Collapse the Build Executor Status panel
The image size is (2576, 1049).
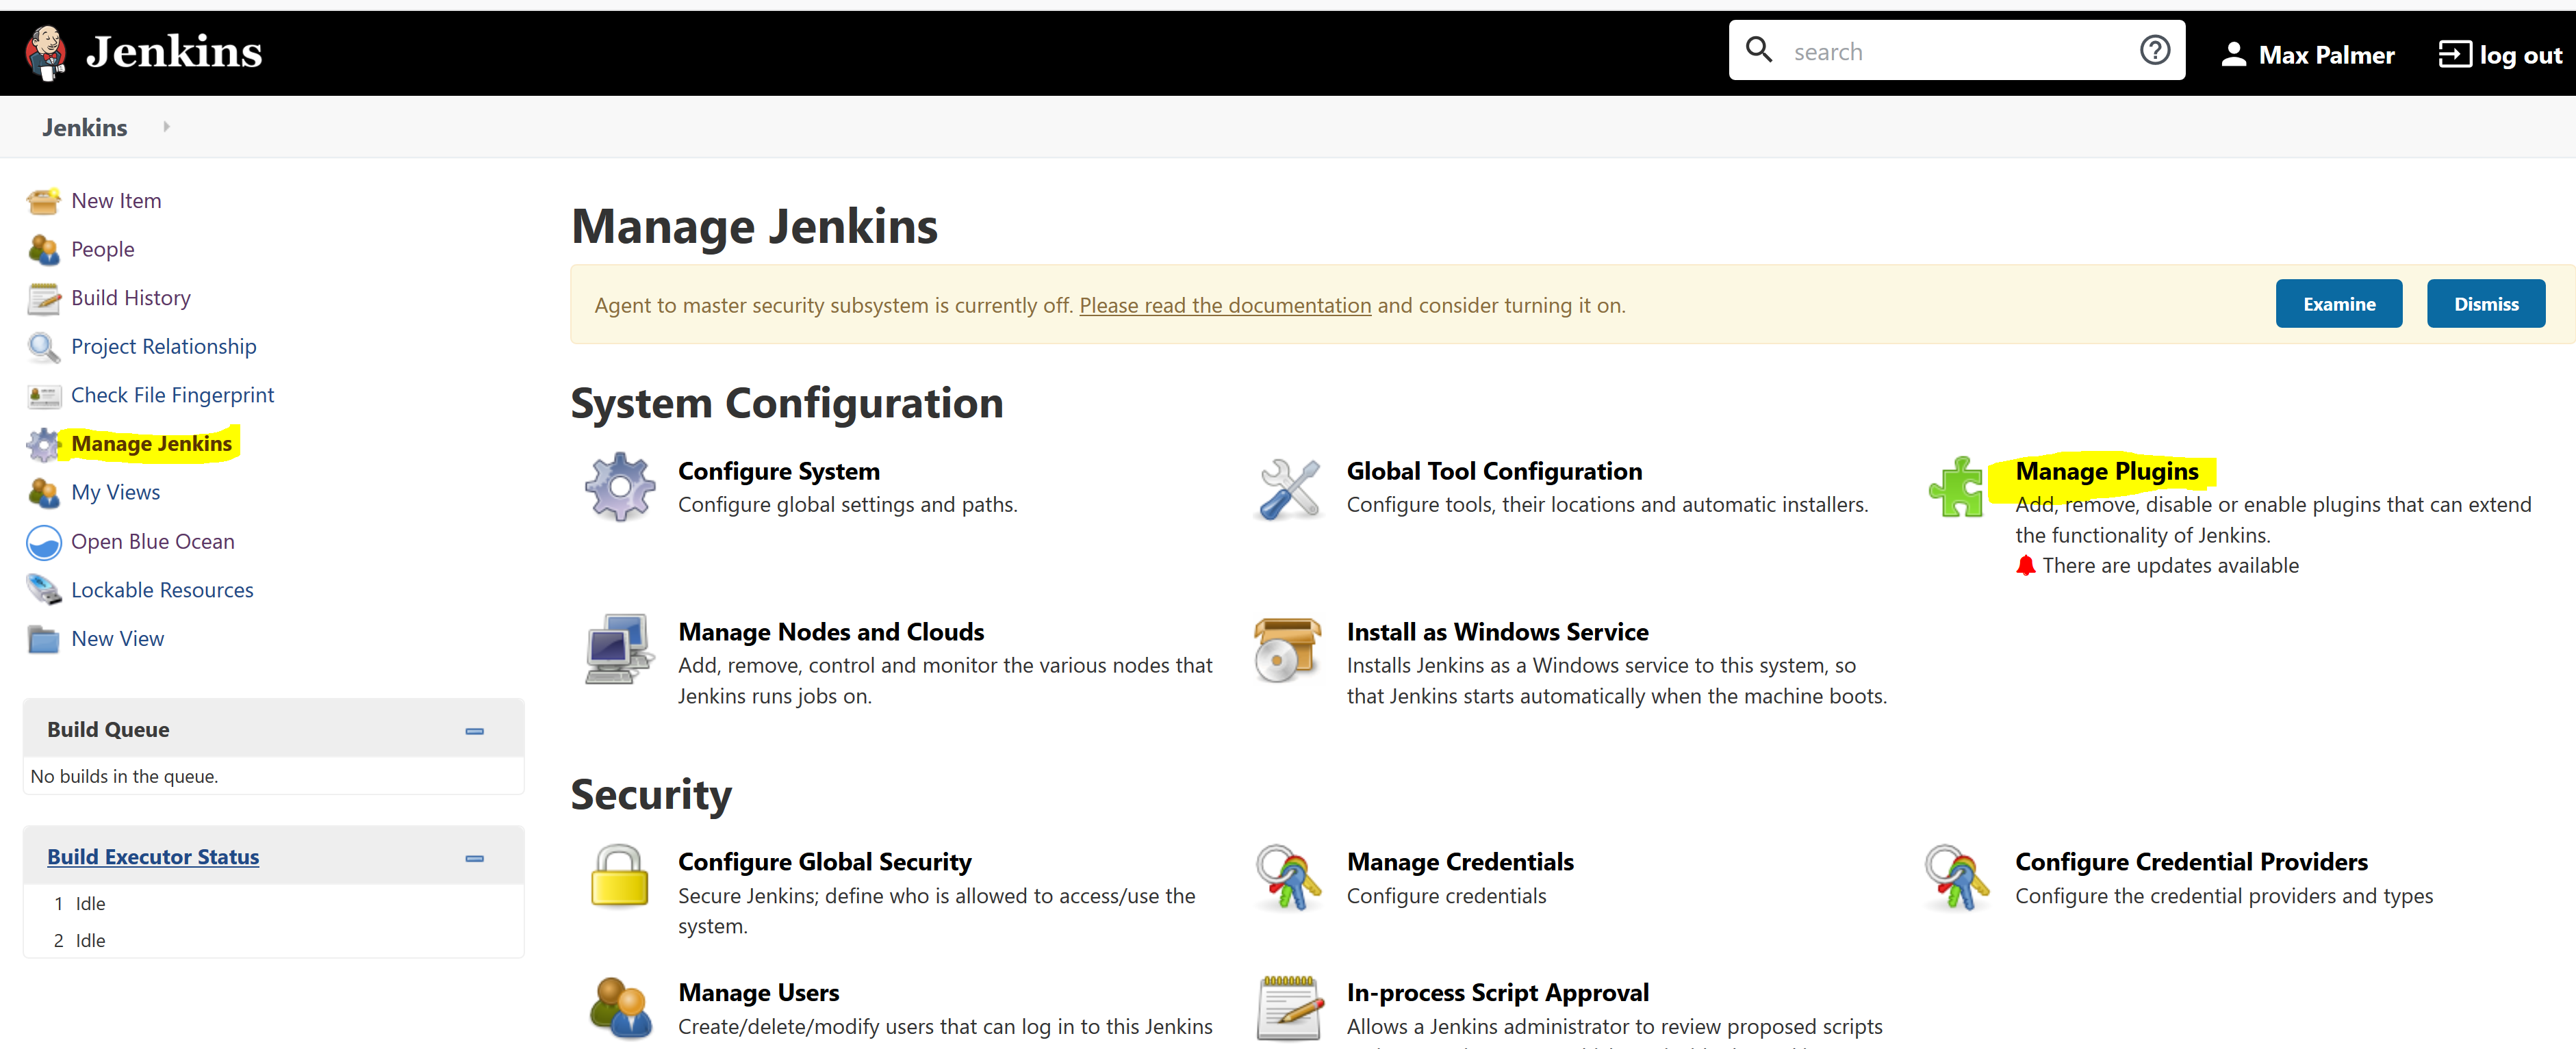tap(474, 858)
